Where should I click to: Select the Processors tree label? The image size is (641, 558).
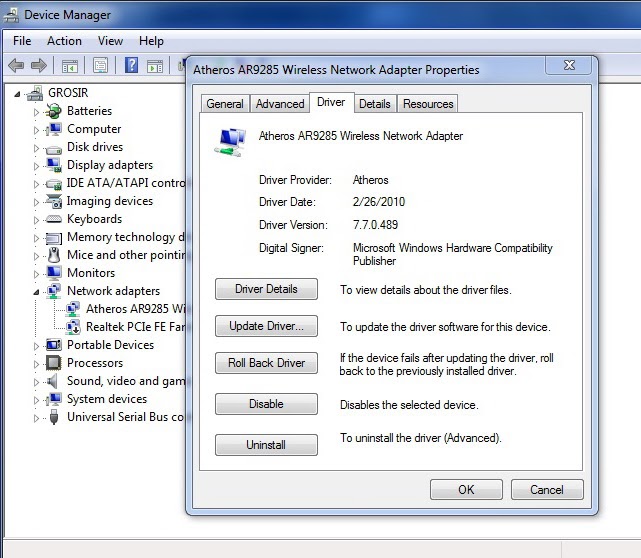point(95,363)
